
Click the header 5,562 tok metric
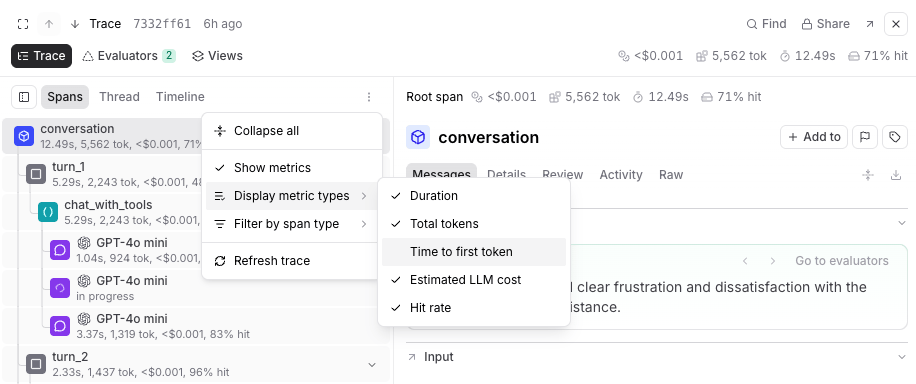point(731,56)
